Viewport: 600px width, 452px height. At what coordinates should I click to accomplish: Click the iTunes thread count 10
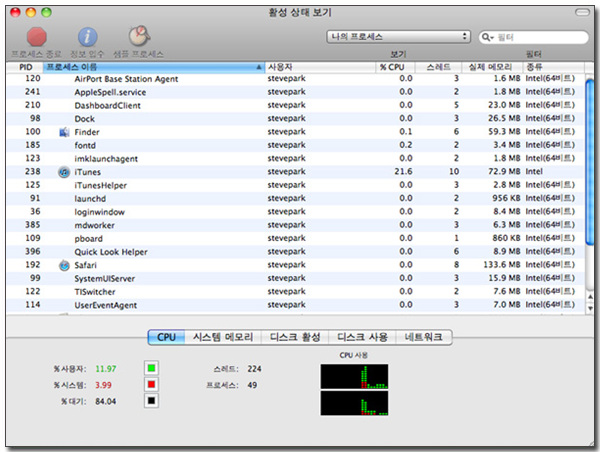(454, 171)
